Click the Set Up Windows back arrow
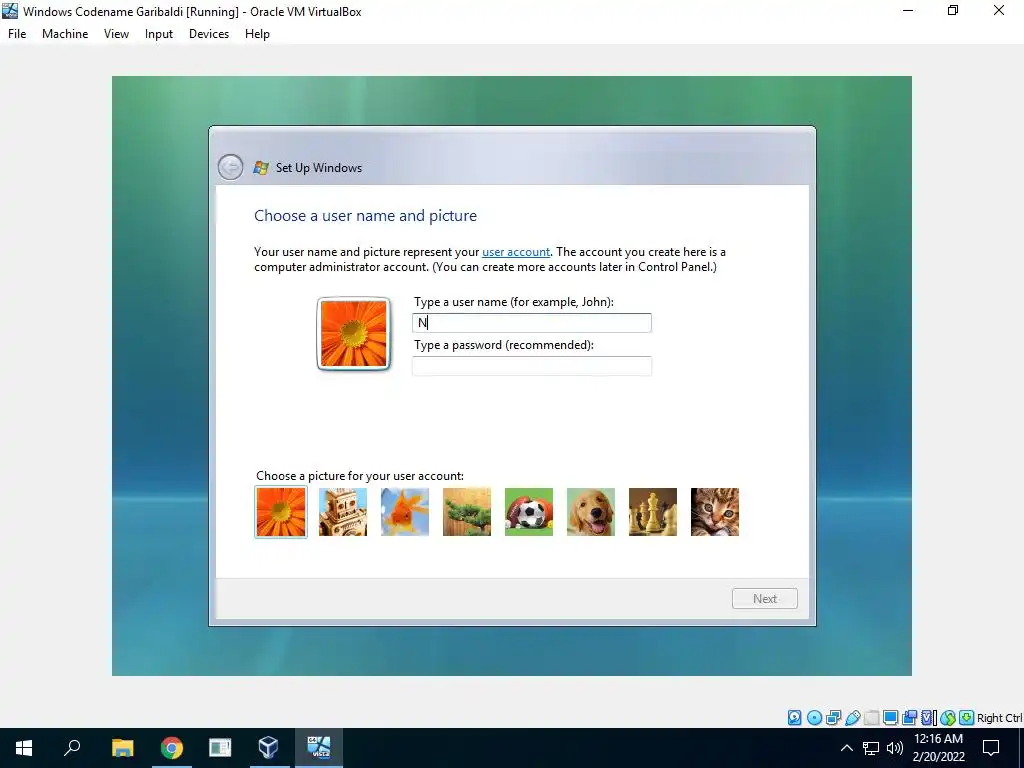Image resolution: width=1024 pixels, height=768 pixels. pos(230,167)
